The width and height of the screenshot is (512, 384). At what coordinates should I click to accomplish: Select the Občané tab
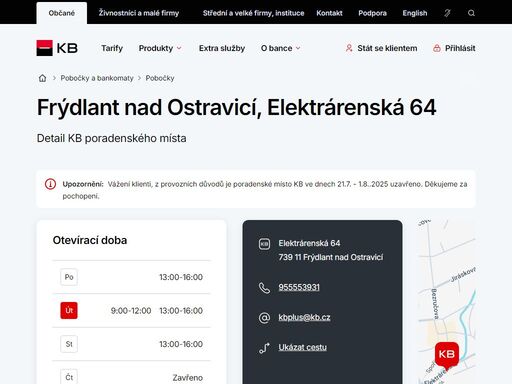pos(62,13)
